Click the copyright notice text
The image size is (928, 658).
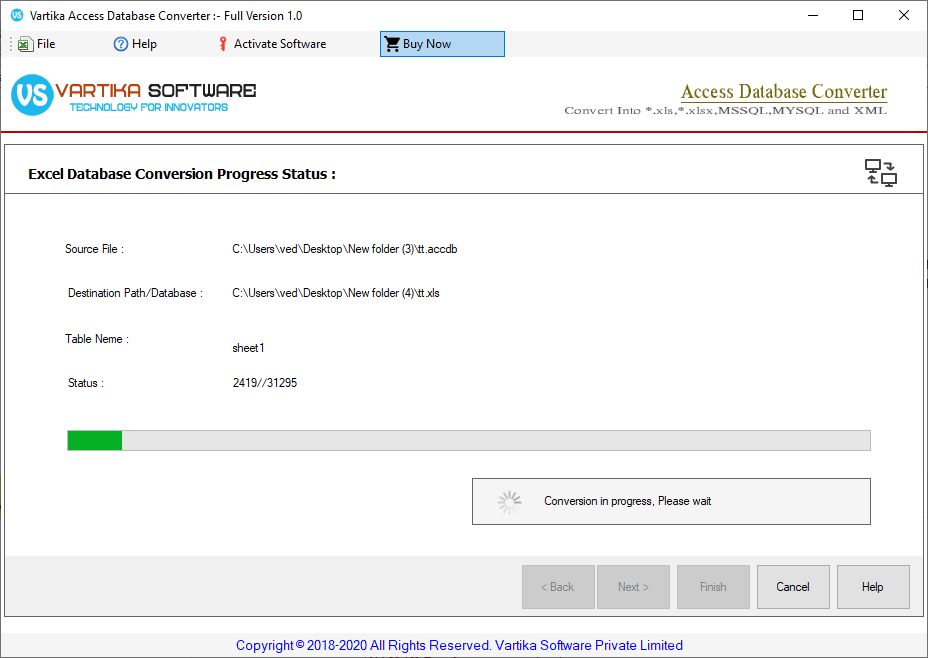pyautogui.click(x=459, y=645)
